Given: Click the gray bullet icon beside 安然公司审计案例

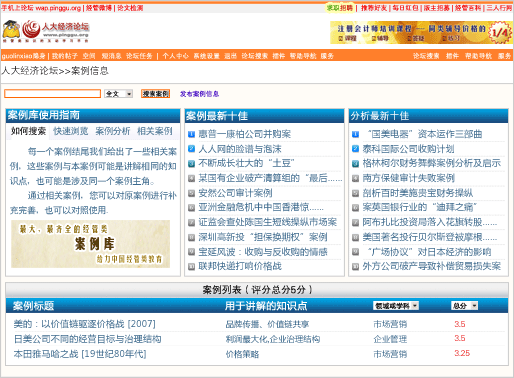Looking at the screenshot, I should 191,193.
